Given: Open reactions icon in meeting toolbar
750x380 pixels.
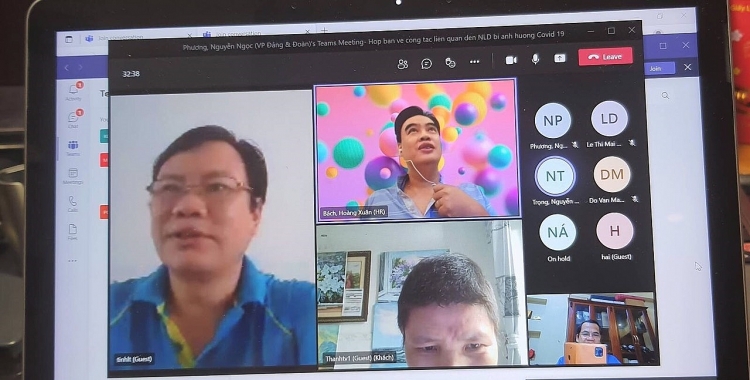Looking at the screenshot, I should (450, 63).
